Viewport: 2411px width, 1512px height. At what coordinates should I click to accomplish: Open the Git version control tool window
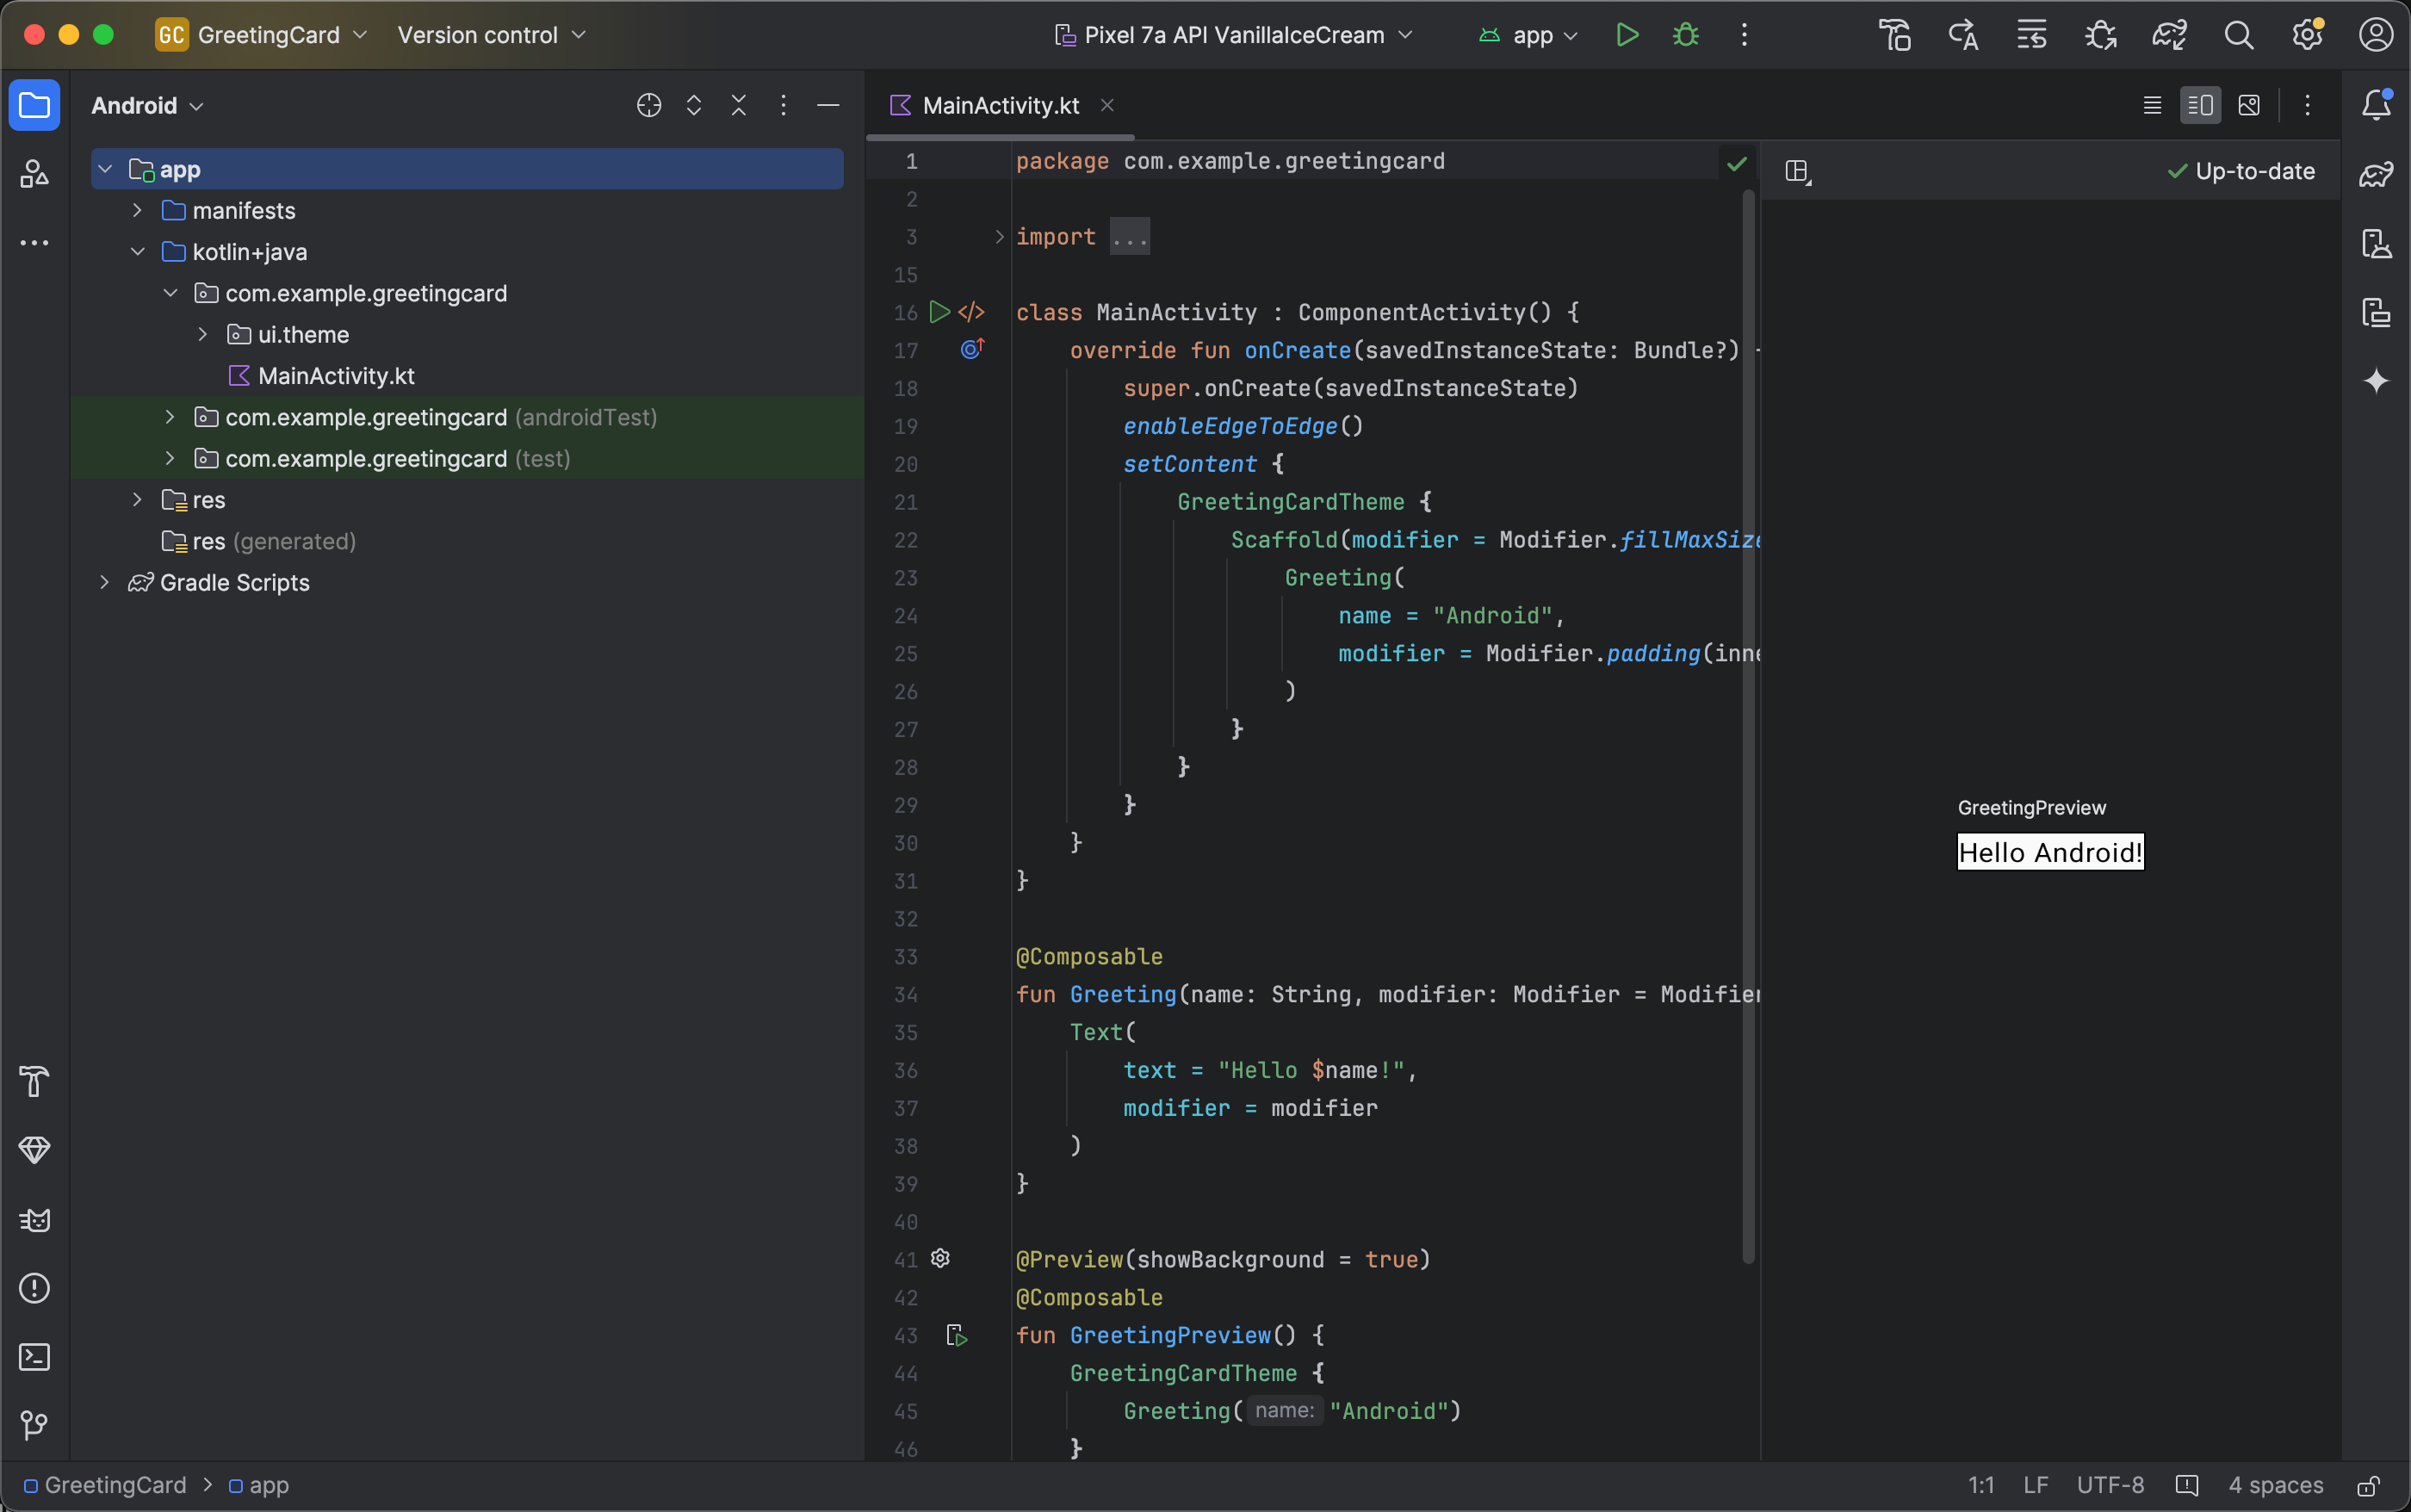(x=34, y=1425)
